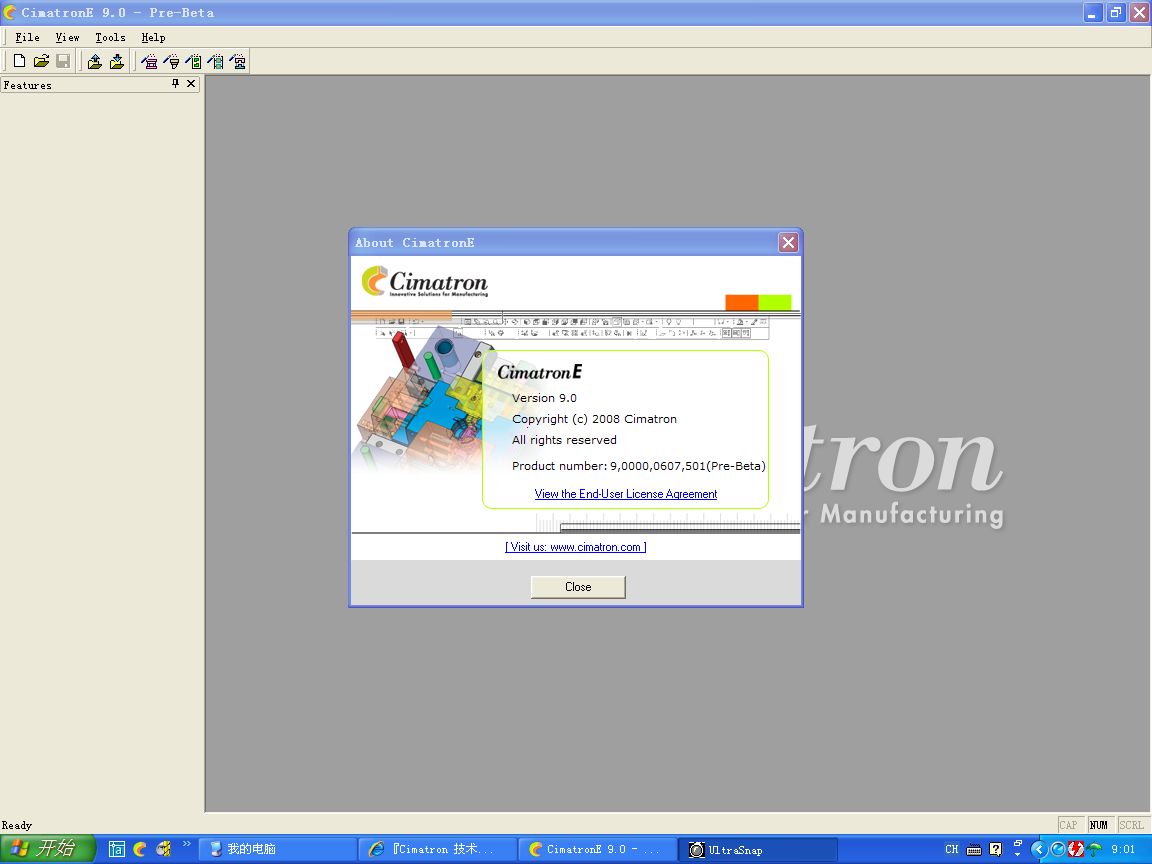Create a new file with the blank page icon
Screen dimensions: 1152x864
pyautogui.click(x=20, y=62)
